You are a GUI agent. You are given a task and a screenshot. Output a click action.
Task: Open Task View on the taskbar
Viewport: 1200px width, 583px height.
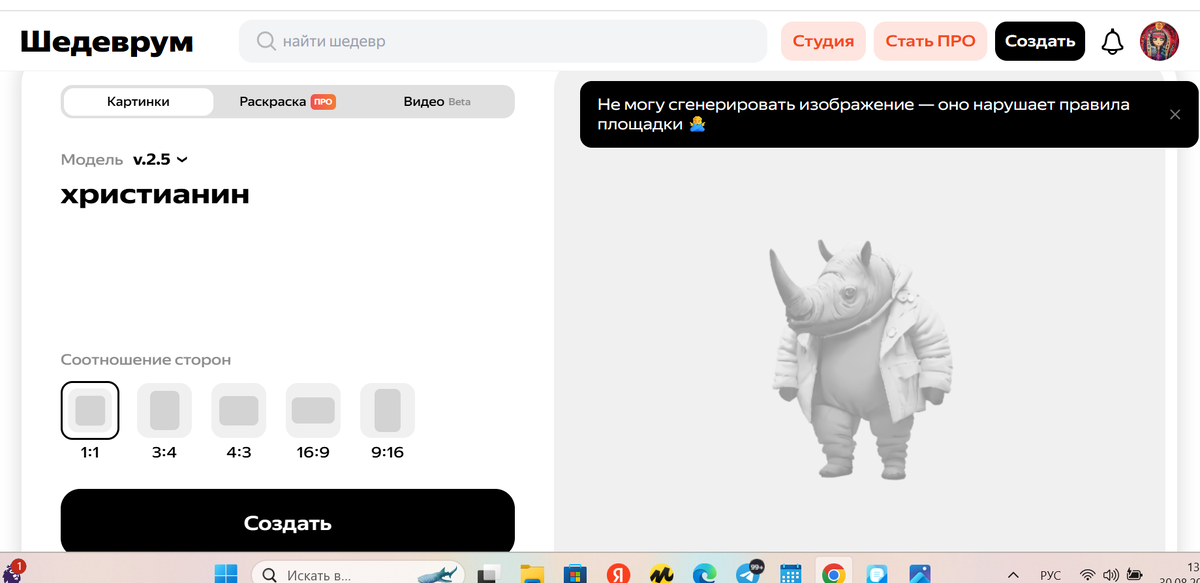488,575
